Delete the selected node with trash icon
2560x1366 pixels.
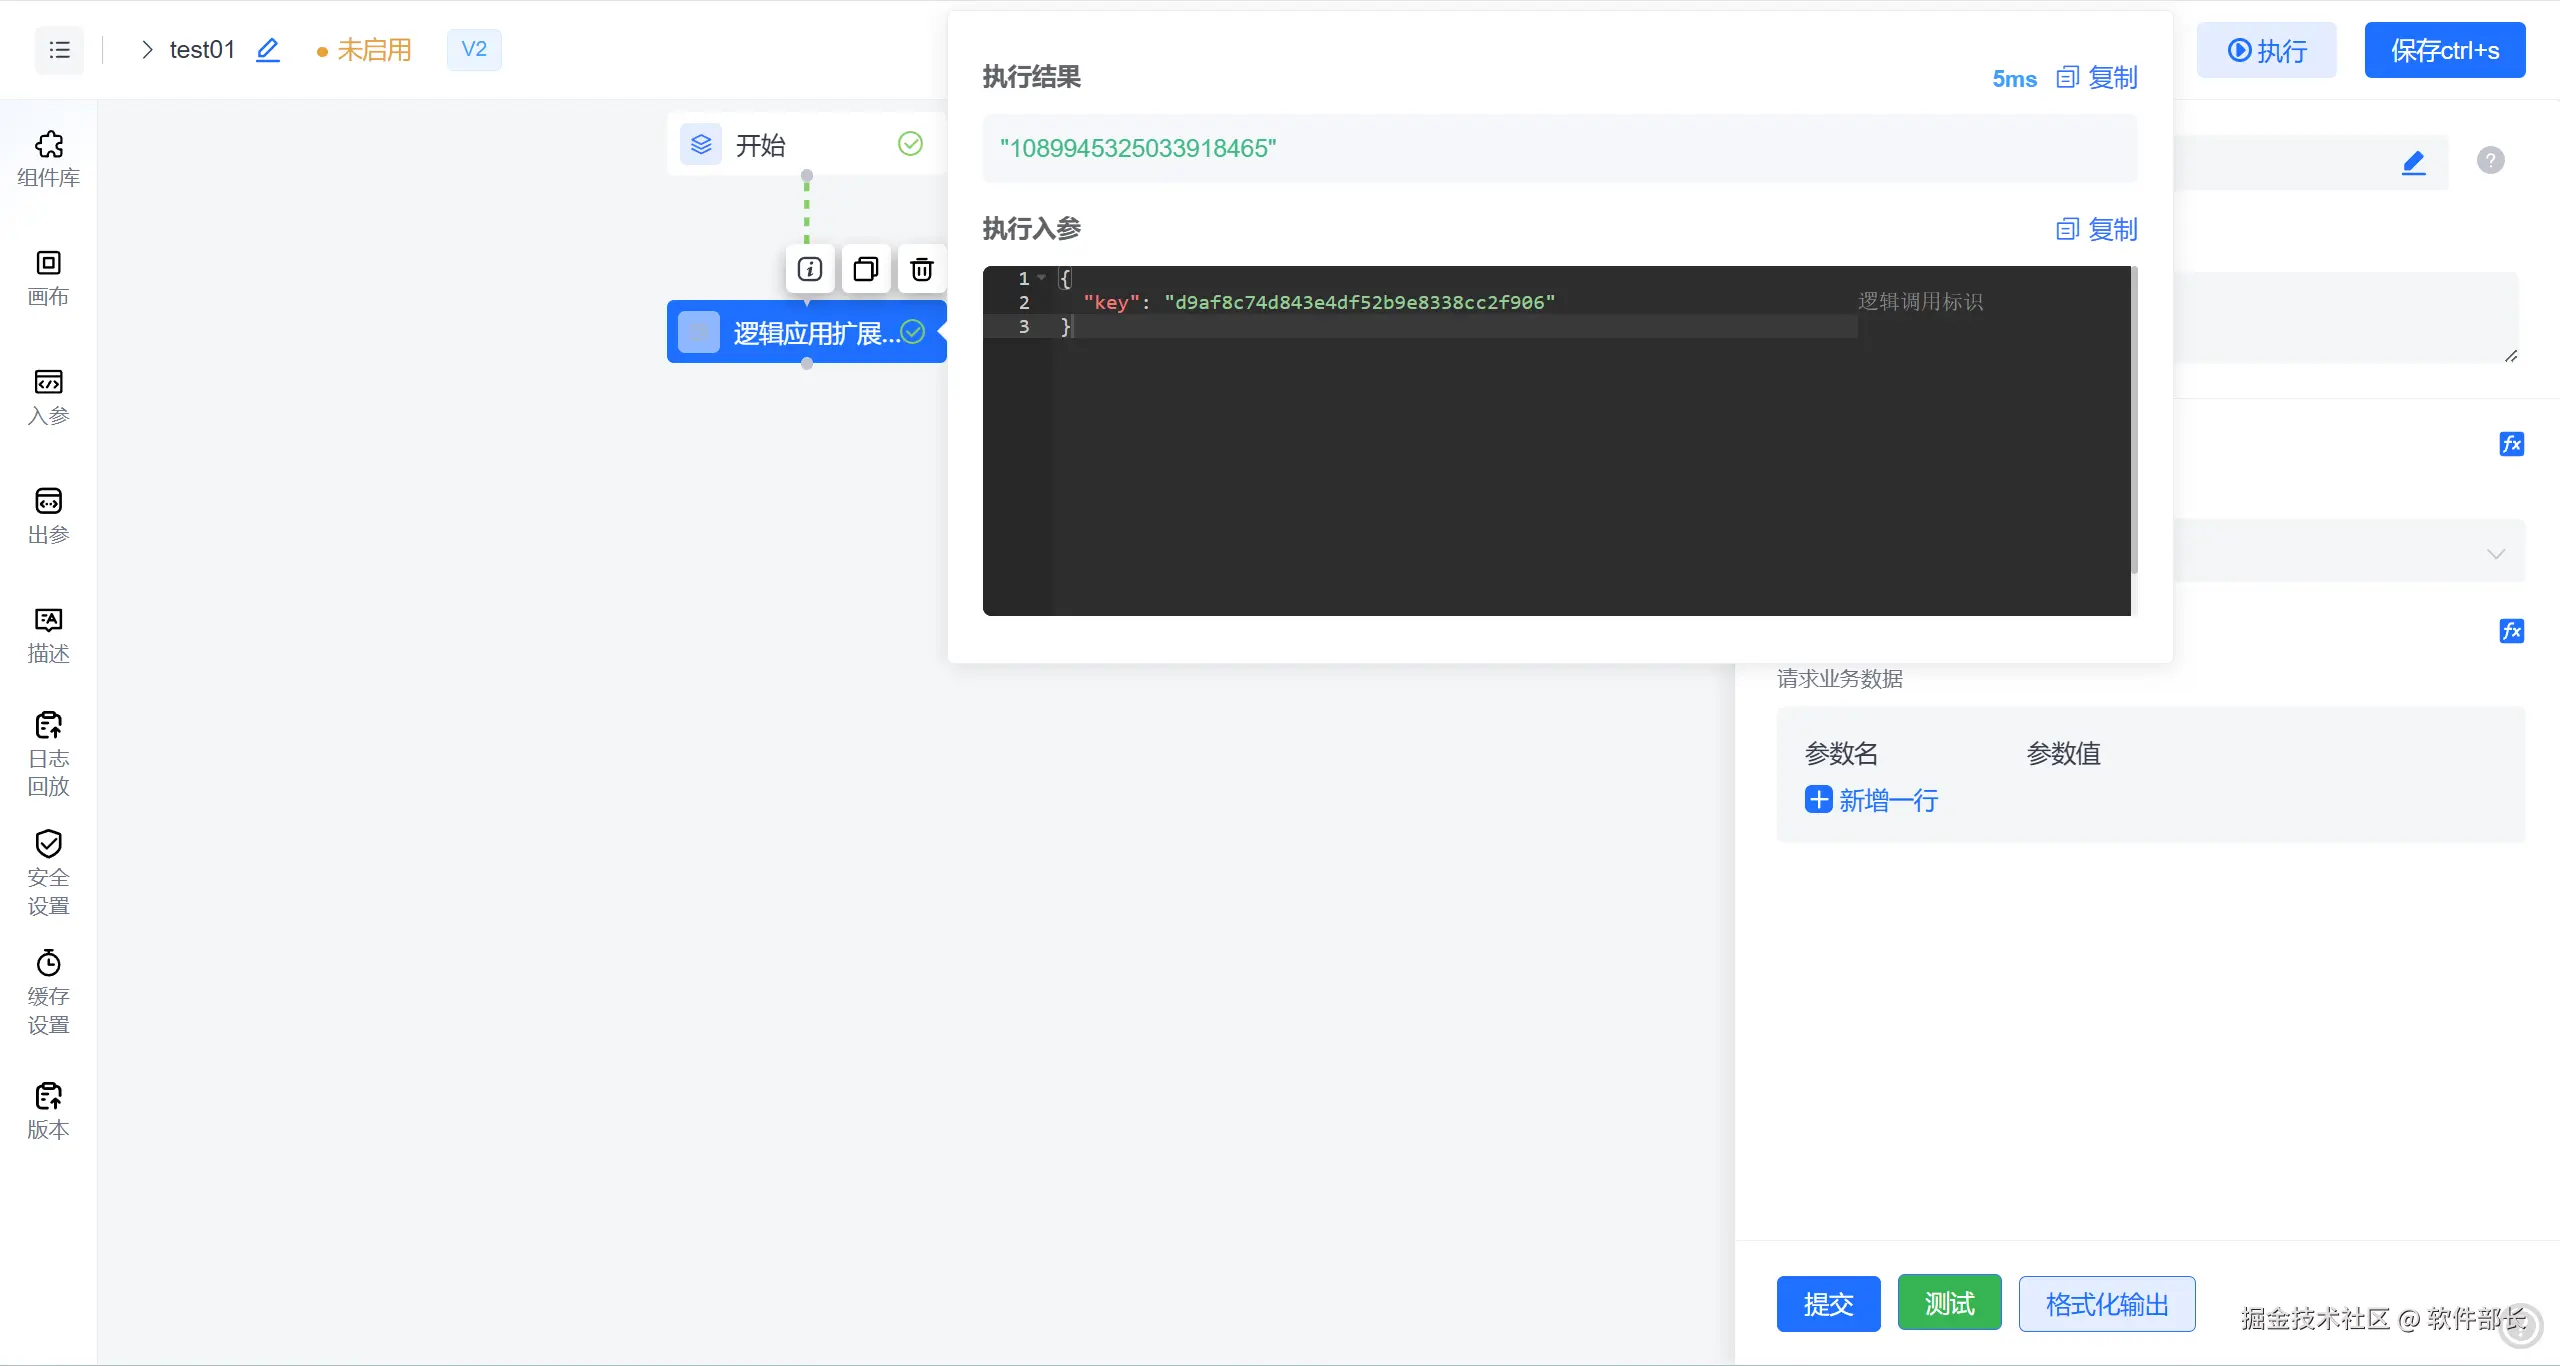click(x=921, y=269)
